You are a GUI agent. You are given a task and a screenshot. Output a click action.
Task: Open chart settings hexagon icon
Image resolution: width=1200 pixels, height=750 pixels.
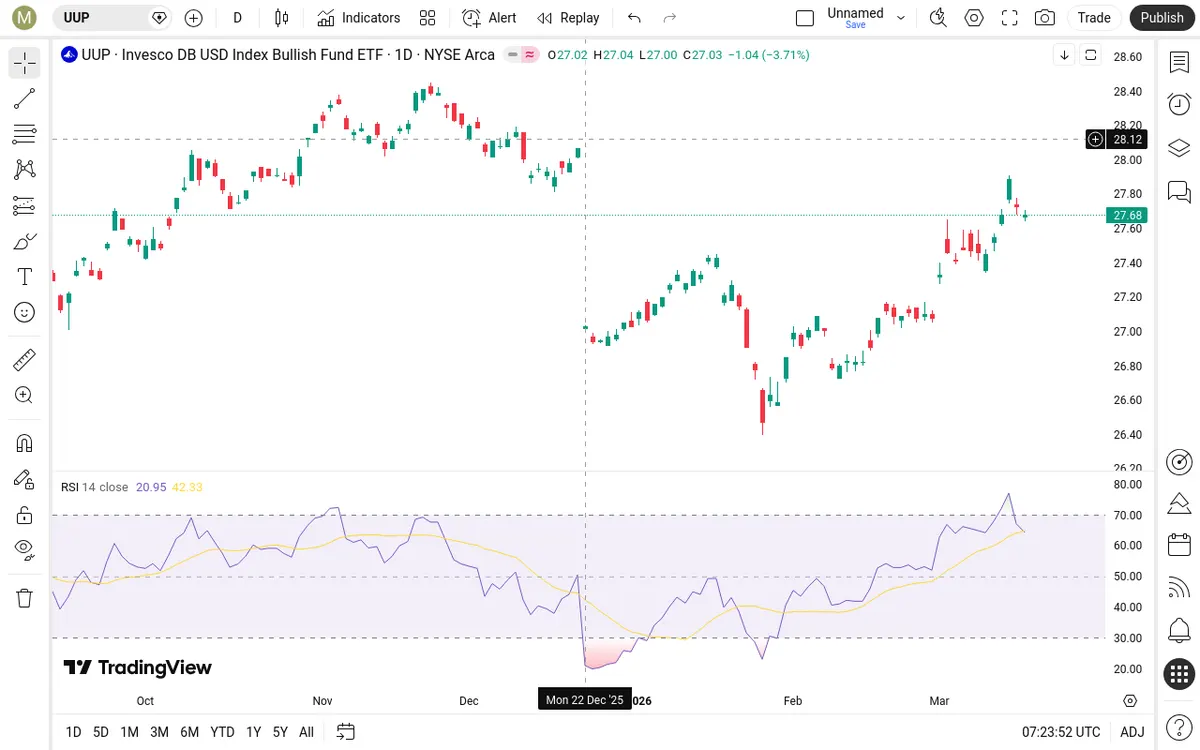click(x=974, y=18)
